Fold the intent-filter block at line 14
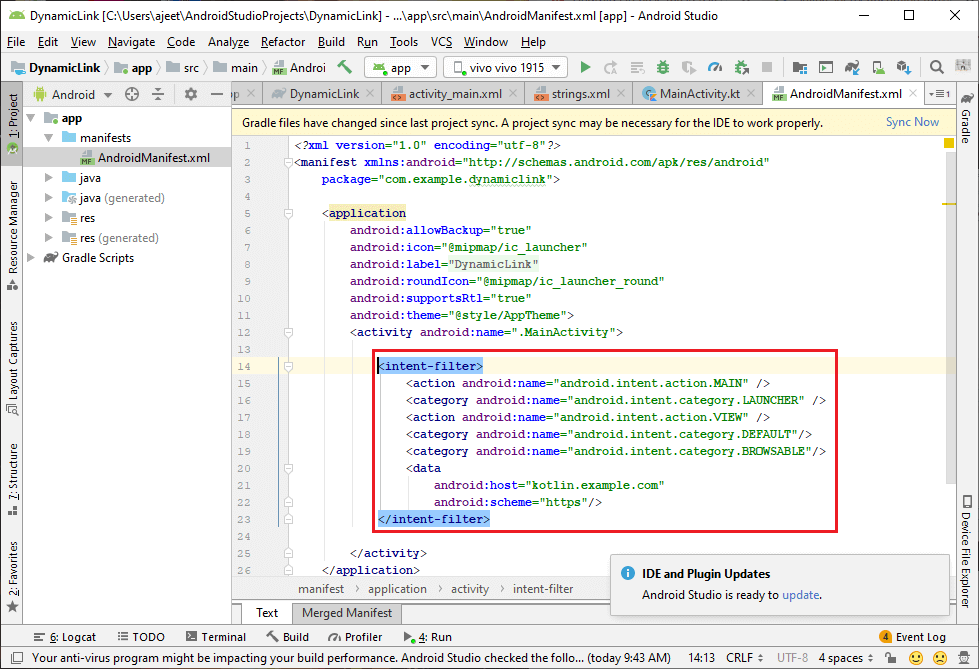 [288, 366]
